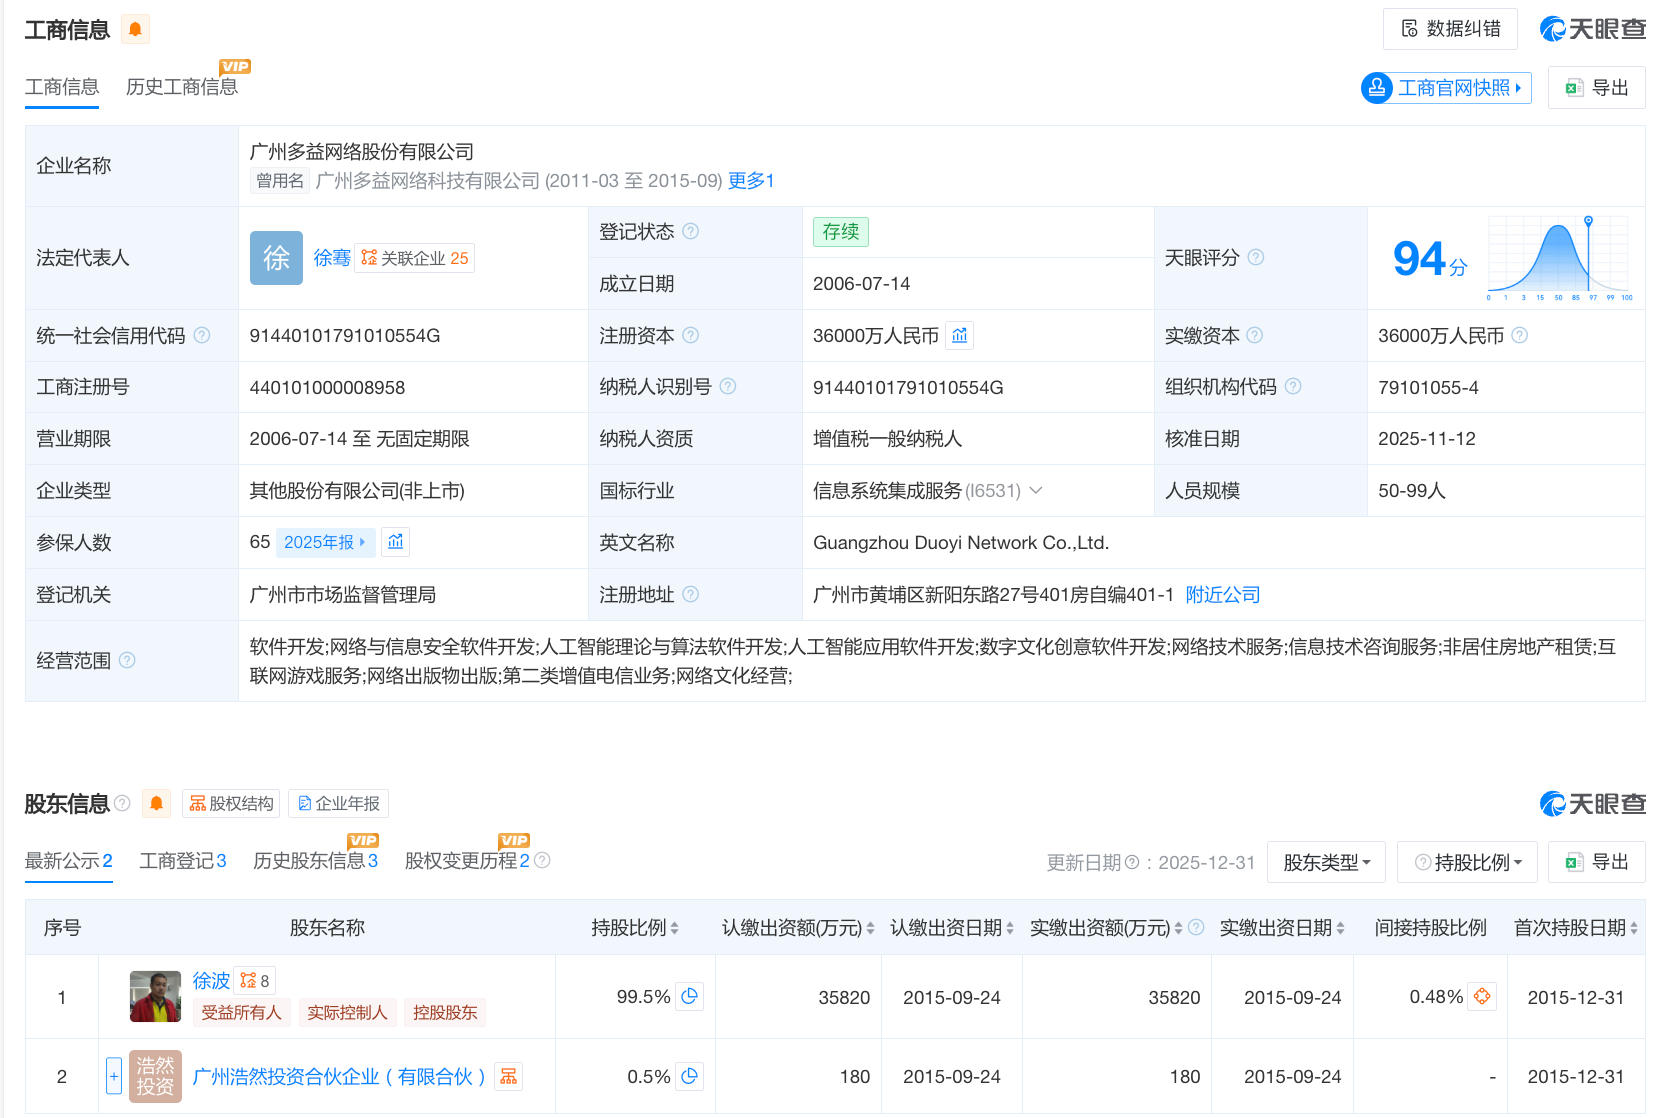The height and width of the screenshot is (1118, 1668).
Task: Open indirect holding icon beside 0.48%
Action: point(1482,996)
